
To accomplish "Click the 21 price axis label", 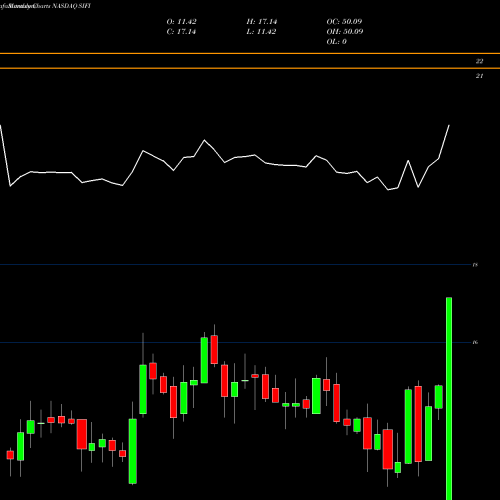I will [x=479, y=76].
